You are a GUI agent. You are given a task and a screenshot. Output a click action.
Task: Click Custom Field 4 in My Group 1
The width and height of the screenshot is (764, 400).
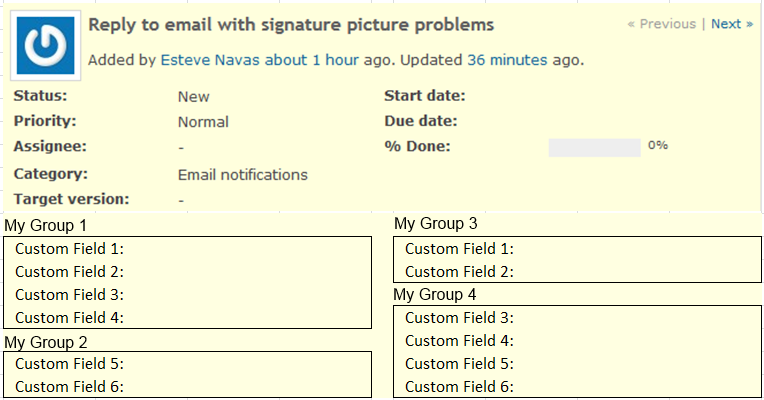(70, 318)
